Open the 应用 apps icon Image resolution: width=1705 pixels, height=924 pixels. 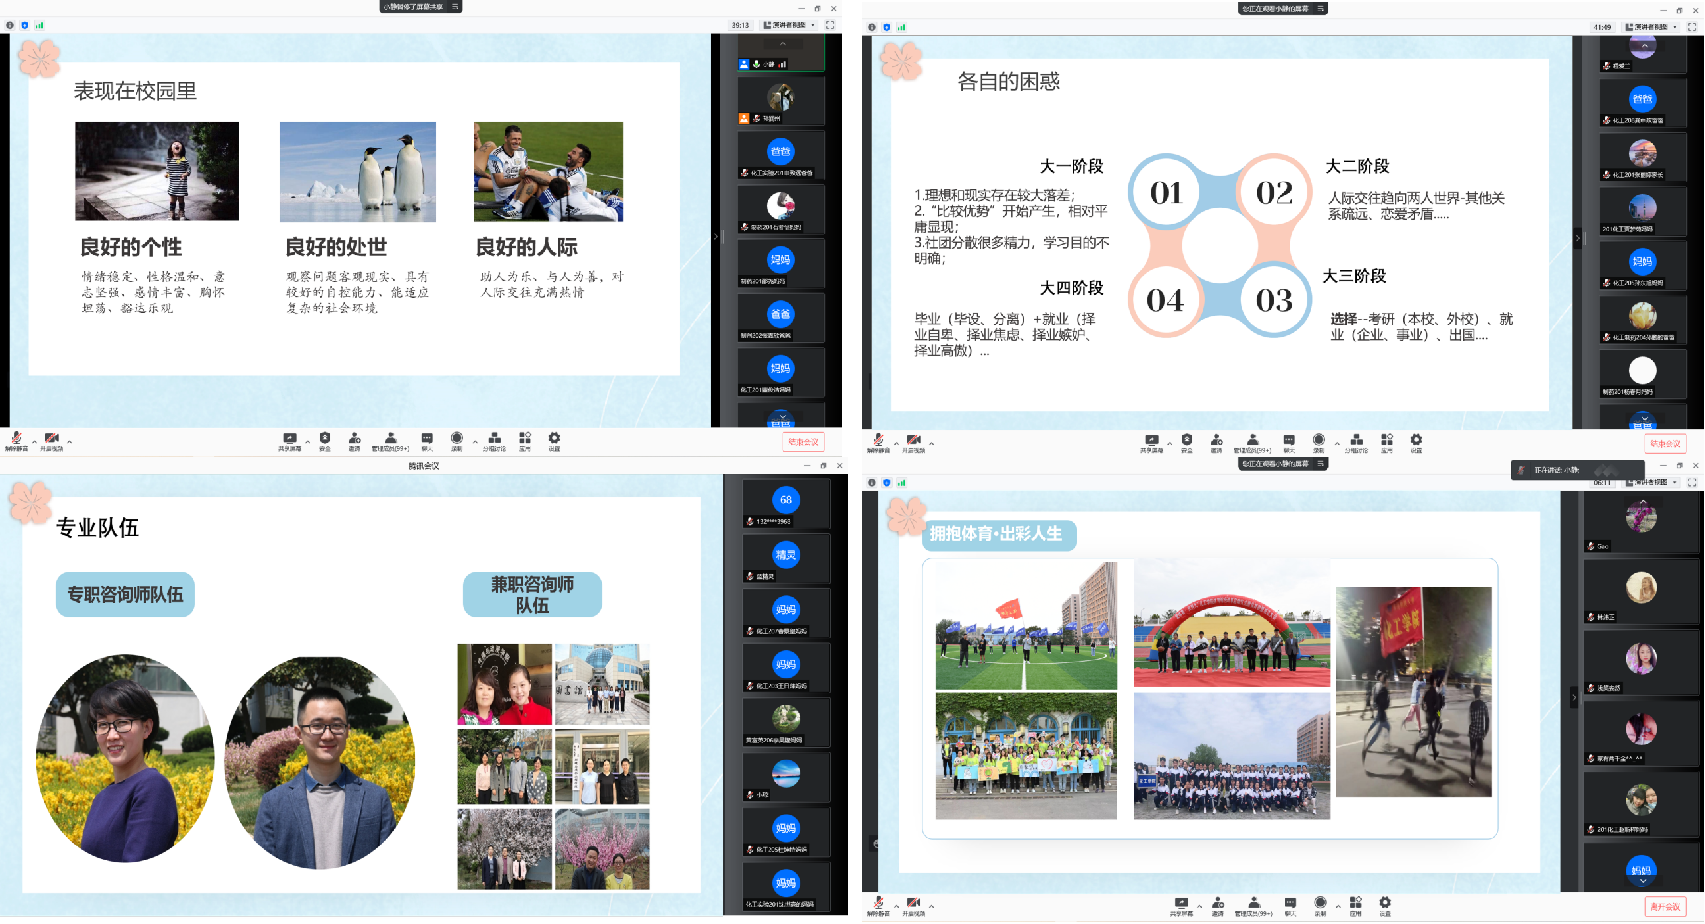pos(1355,904)
